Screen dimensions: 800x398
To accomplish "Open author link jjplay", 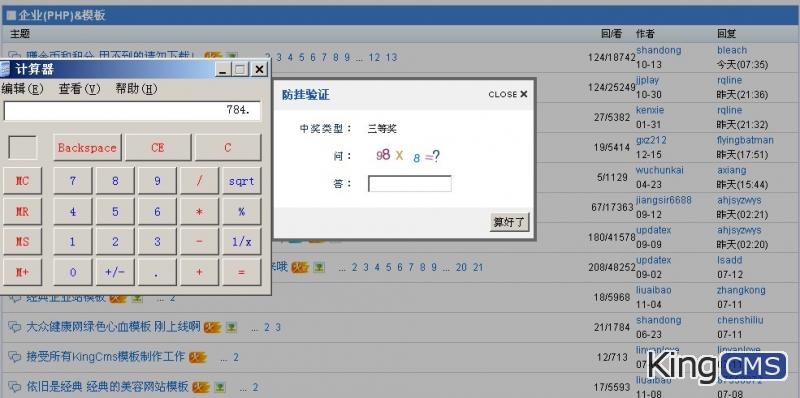I will [647, 80].
